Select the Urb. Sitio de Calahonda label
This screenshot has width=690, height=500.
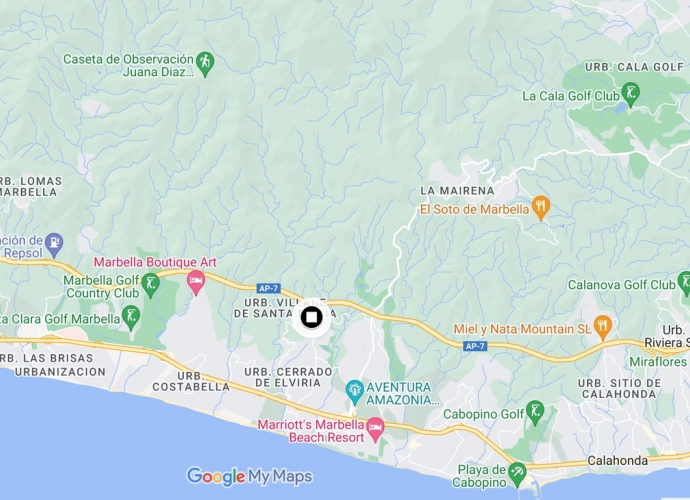[619, 389]
